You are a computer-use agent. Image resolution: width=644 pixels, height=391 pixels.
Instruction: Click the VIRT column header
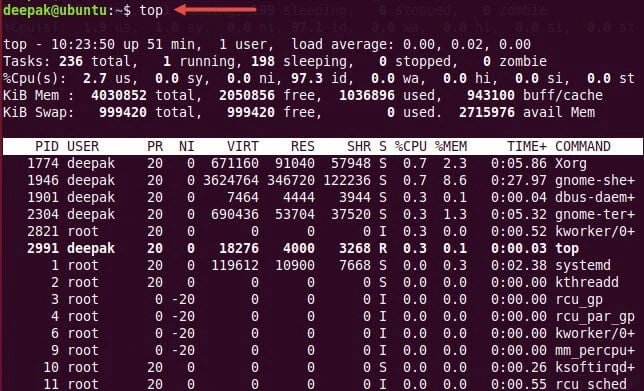(243, 146)
